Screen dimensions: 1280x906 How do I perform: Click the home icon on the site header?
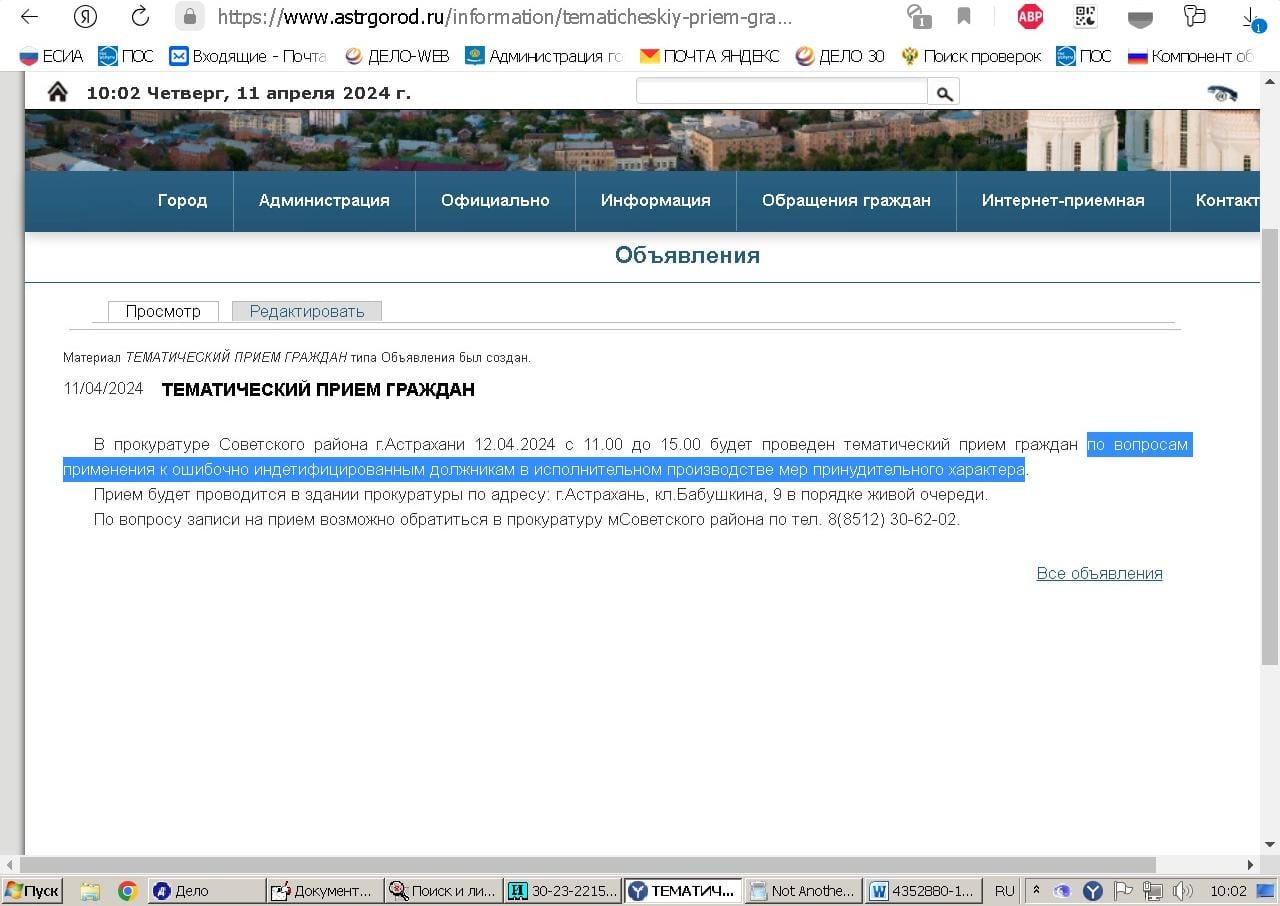[x=58, y=93]
